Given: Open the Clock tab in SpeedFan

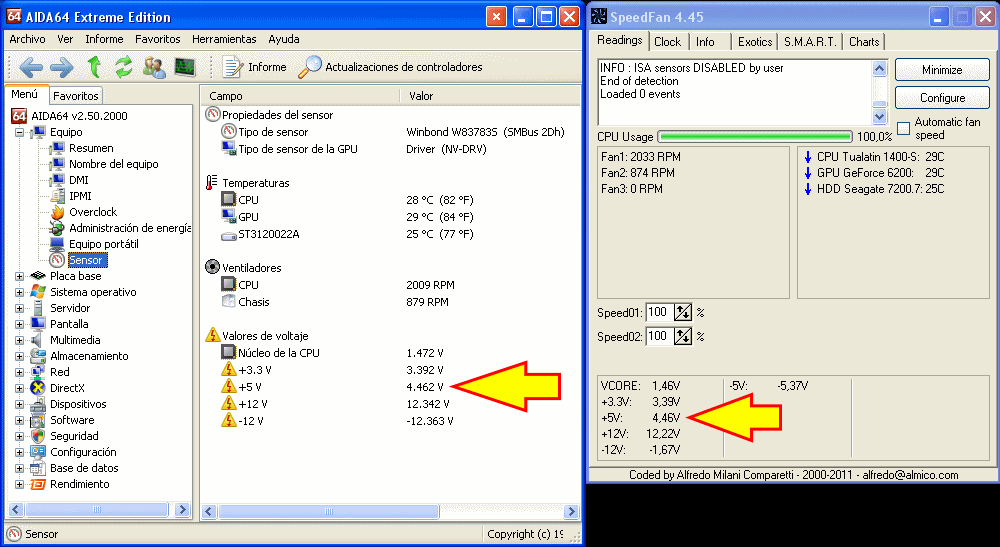Looking at the screenshot, I should coord(668,41).
